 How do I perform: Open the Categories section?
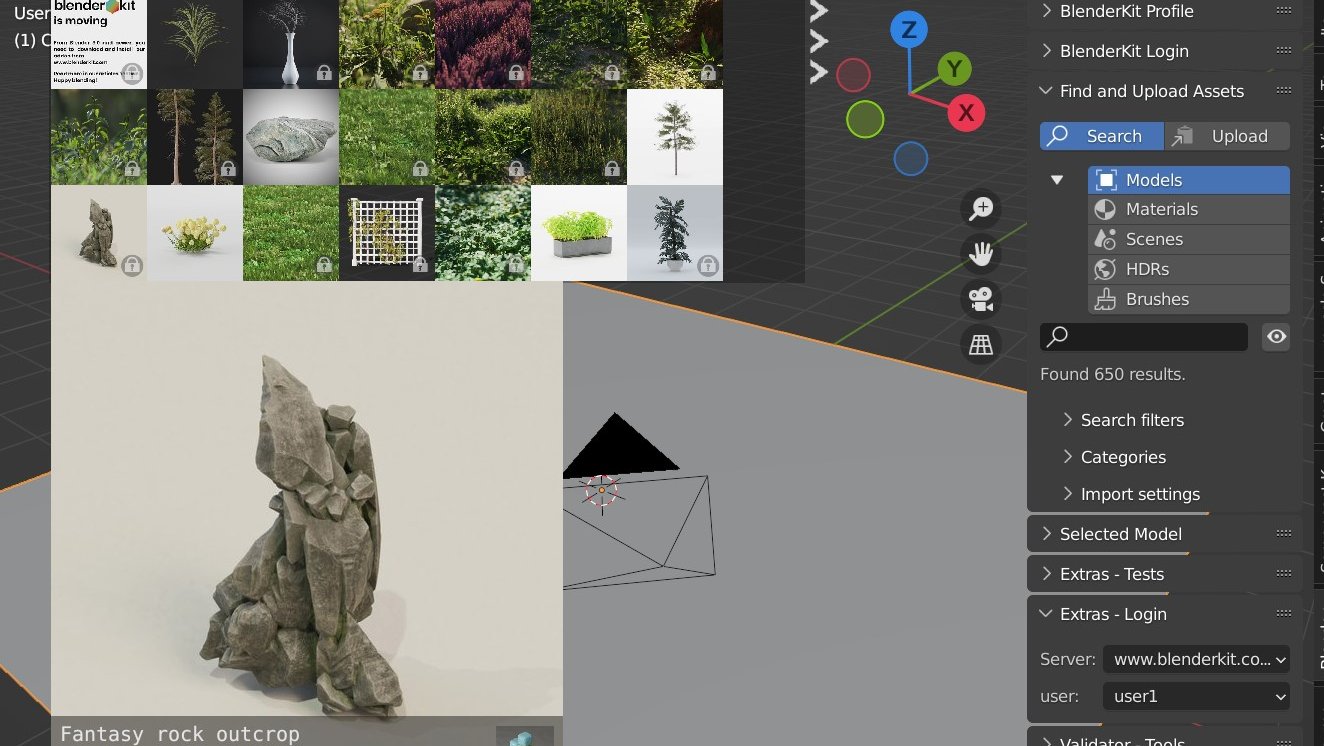click(1123, 457)
